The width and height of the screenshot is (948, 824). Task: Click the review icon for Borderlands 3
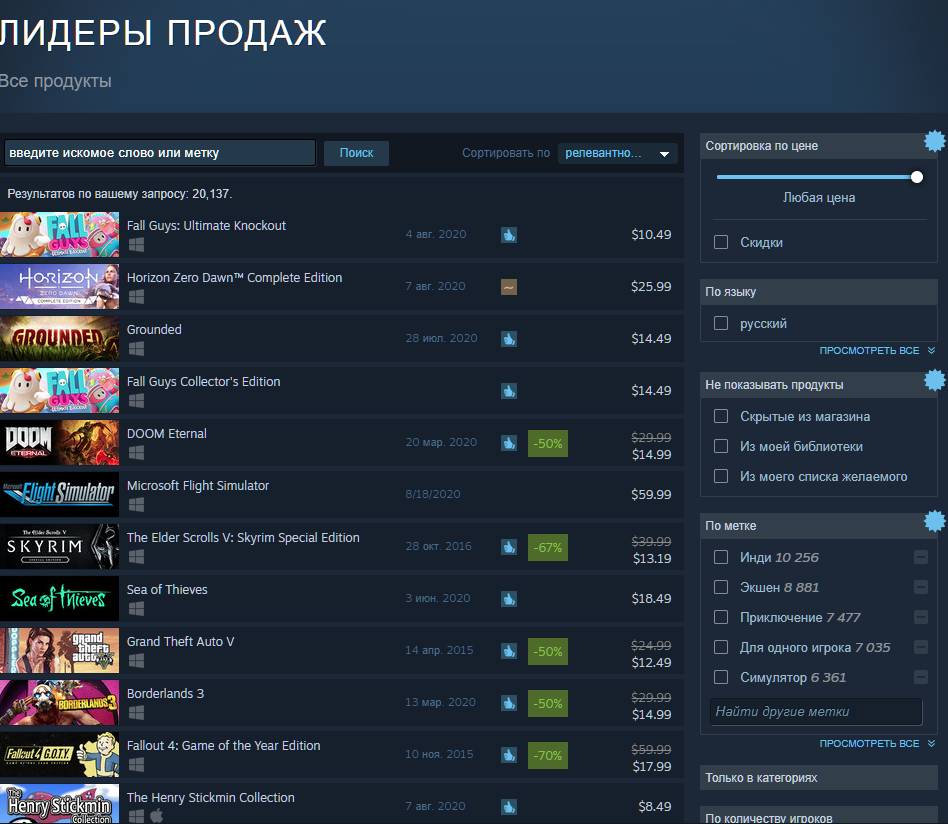click(x=509, y=702)
